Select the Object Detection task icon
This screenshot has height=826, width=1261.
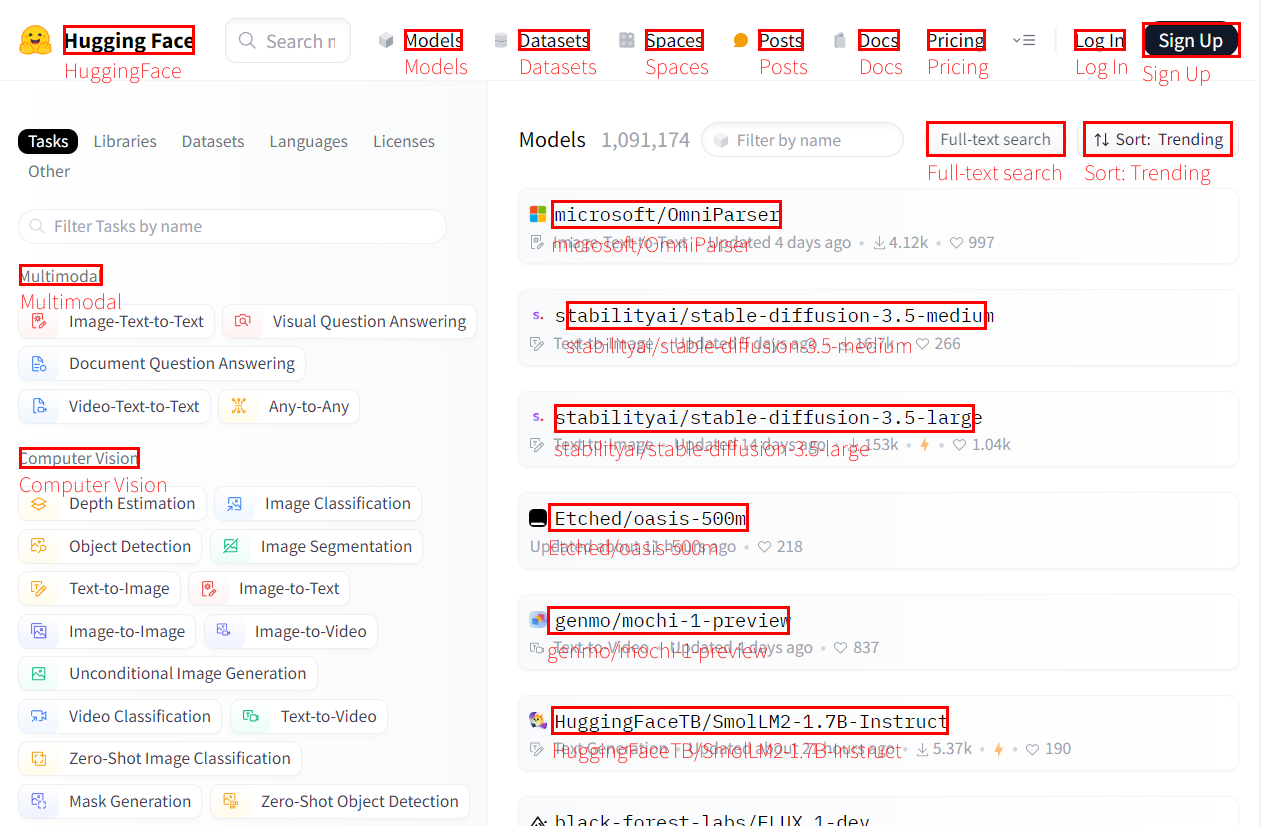[40, 546]
